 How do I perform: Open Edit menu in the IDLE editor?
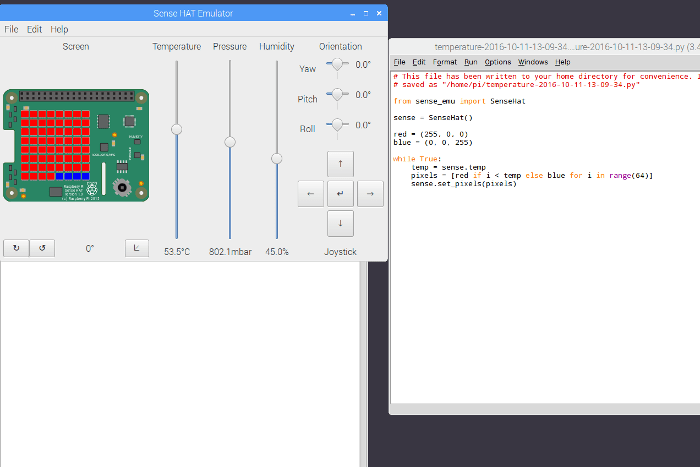point(419,62)
